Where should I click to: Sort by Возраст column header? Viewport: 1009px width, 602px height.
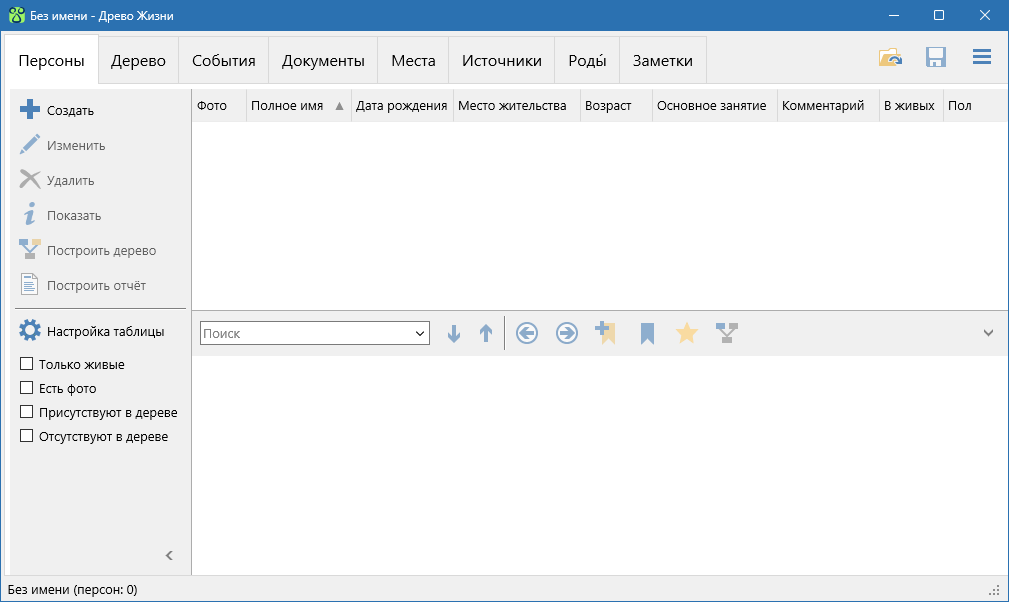pos(616,105)
